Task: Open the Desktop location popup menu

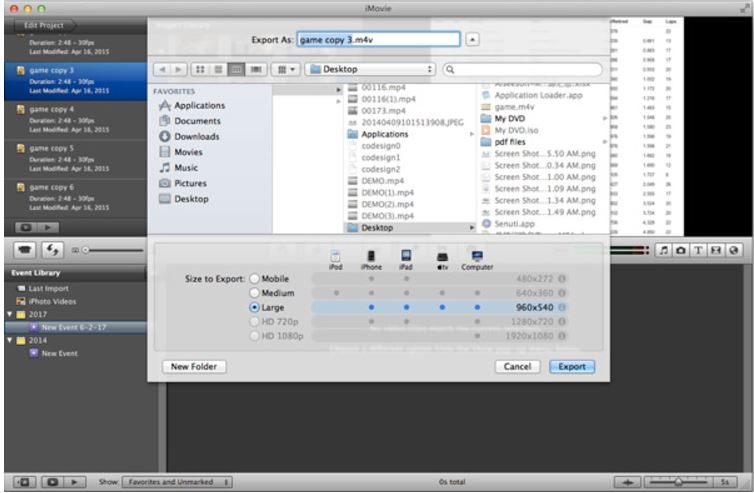Action: coord(370,69)
